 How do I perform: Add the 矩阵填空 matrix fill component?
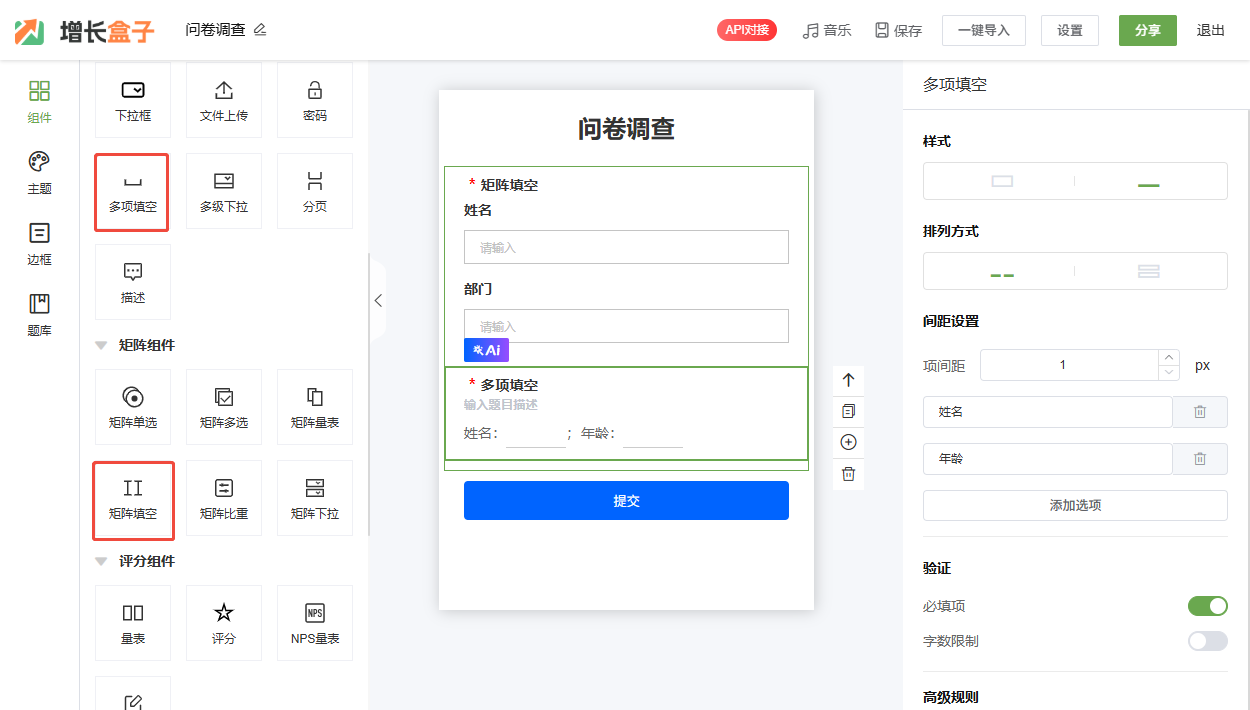133,499
